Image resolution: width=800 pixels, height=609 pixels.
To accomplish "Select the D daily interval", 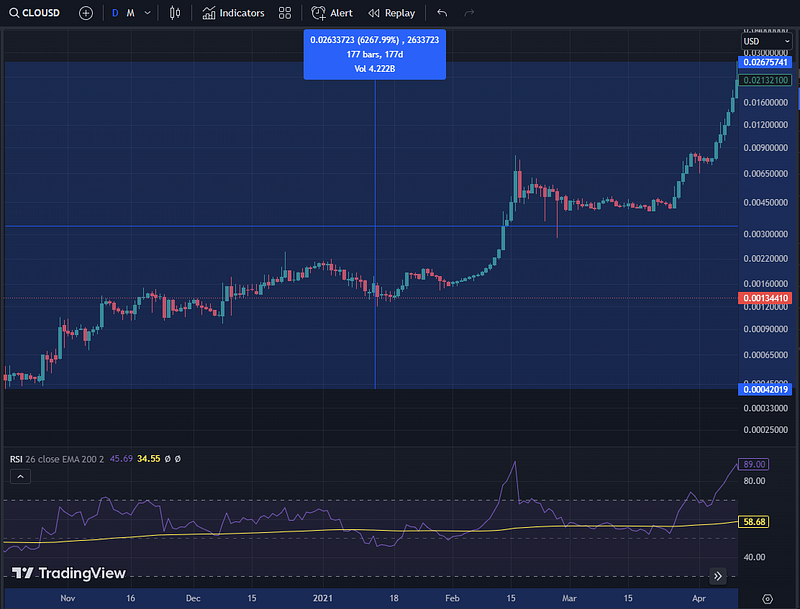I will coord(115,13).
